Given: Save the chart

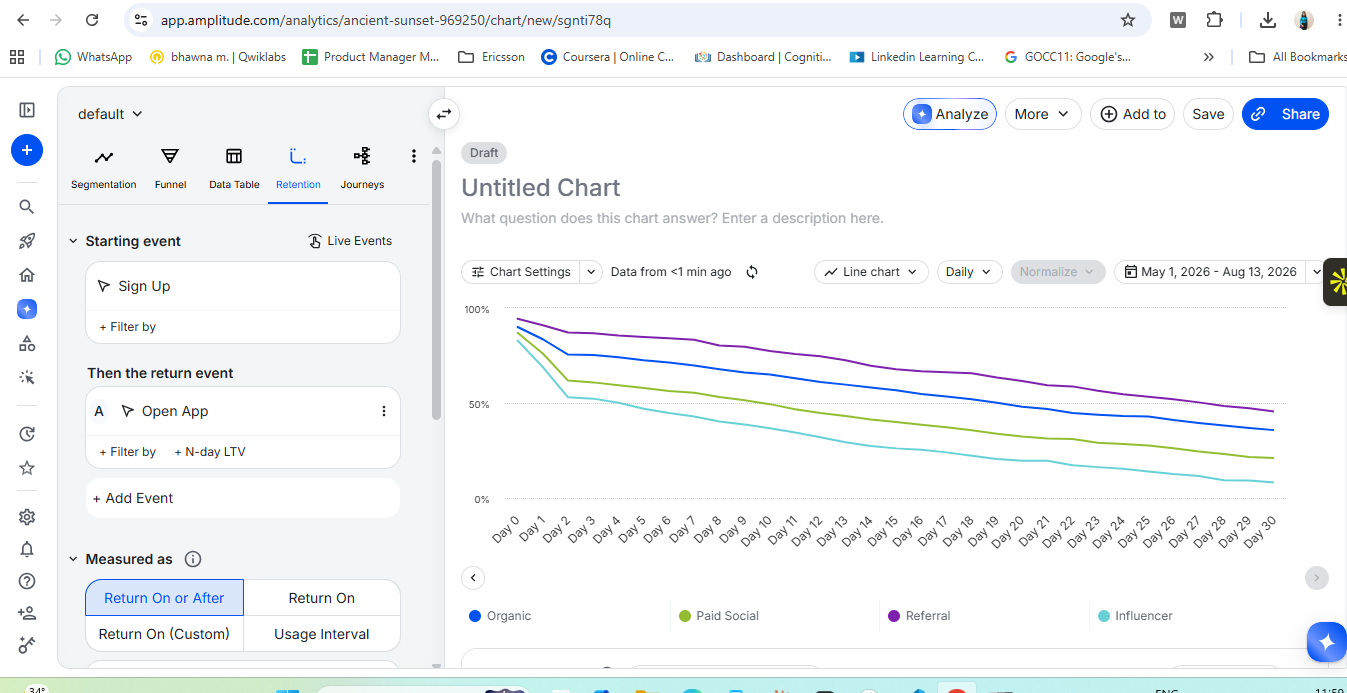Looking at the screenshot, I should (1208, 114).
